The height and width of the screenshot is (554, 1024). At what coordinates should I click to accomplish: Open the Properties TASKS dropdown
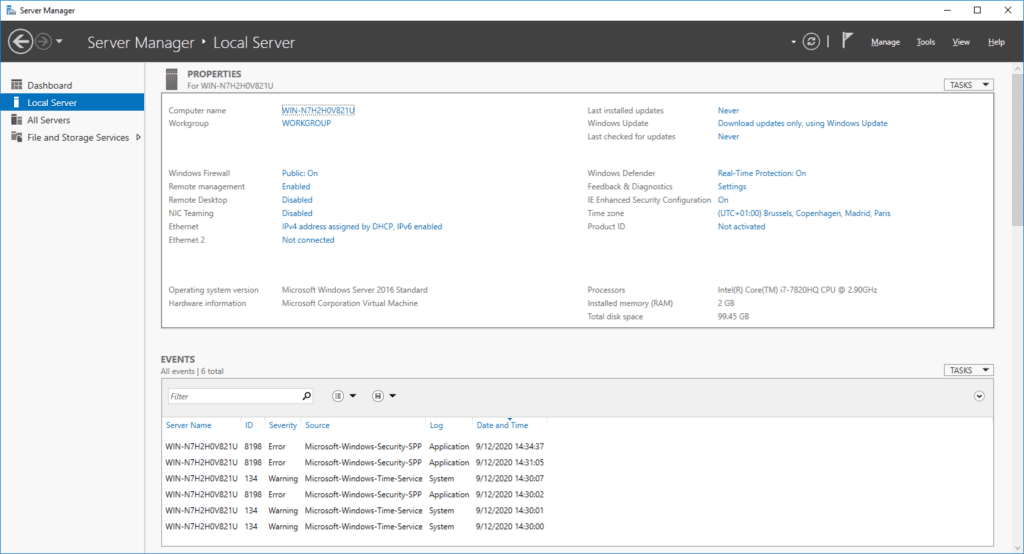(x=968, y=85)
